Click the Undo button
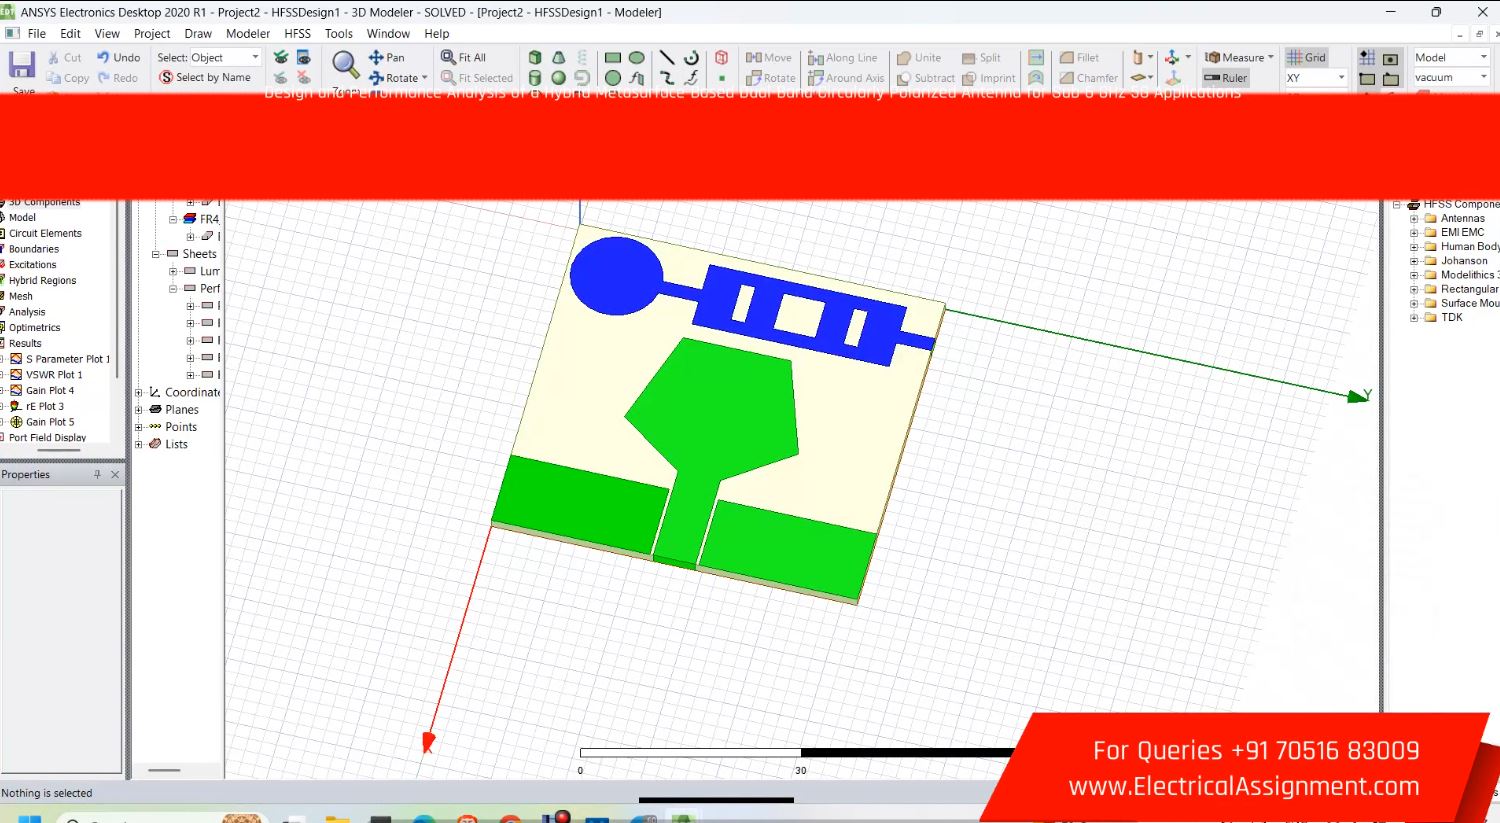 tap(118, 58)
